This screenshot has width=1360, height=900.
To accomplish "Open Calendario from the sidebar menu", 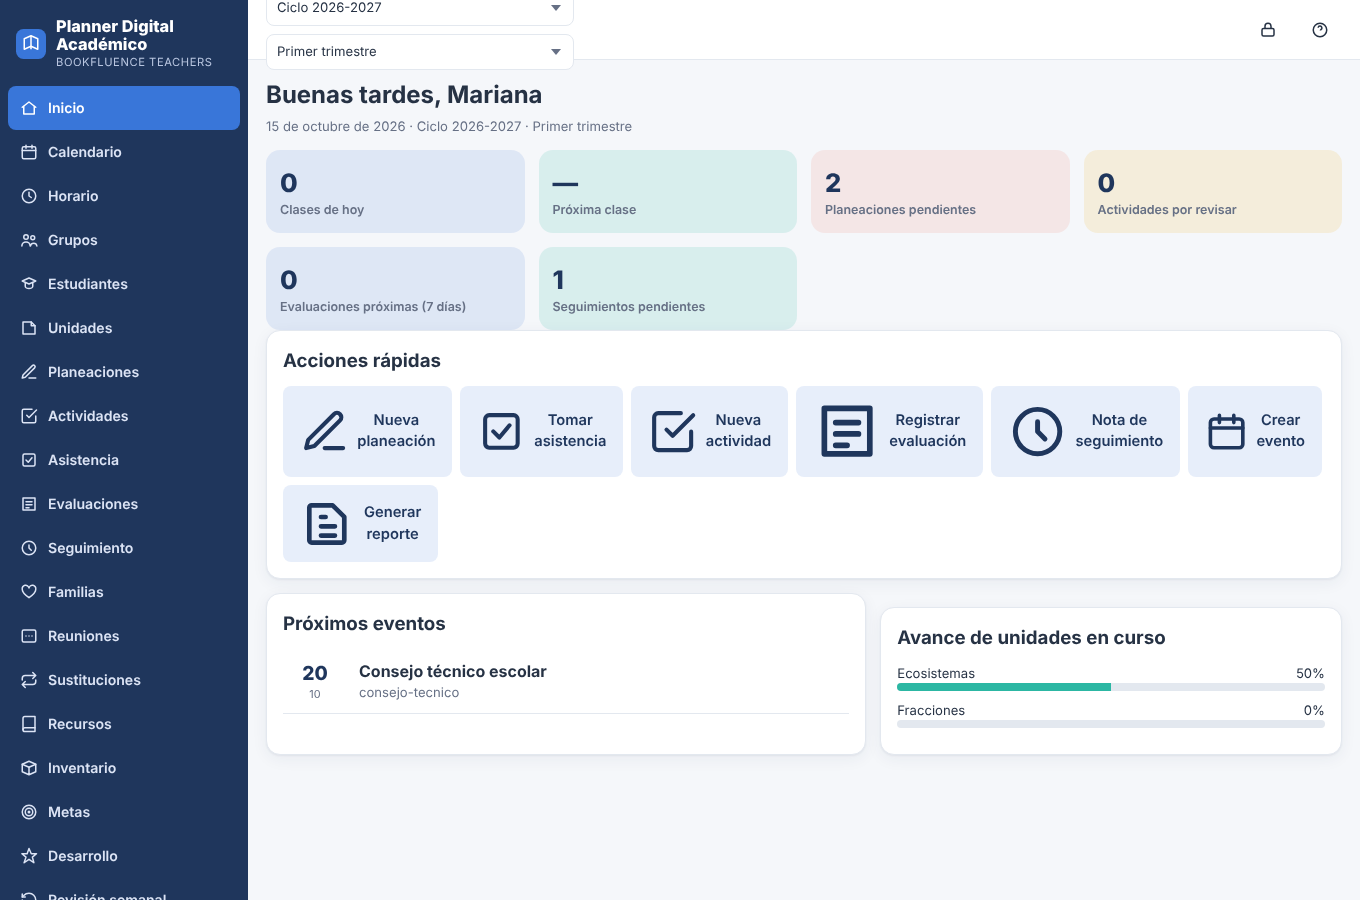I will click(x=124, y=152).
